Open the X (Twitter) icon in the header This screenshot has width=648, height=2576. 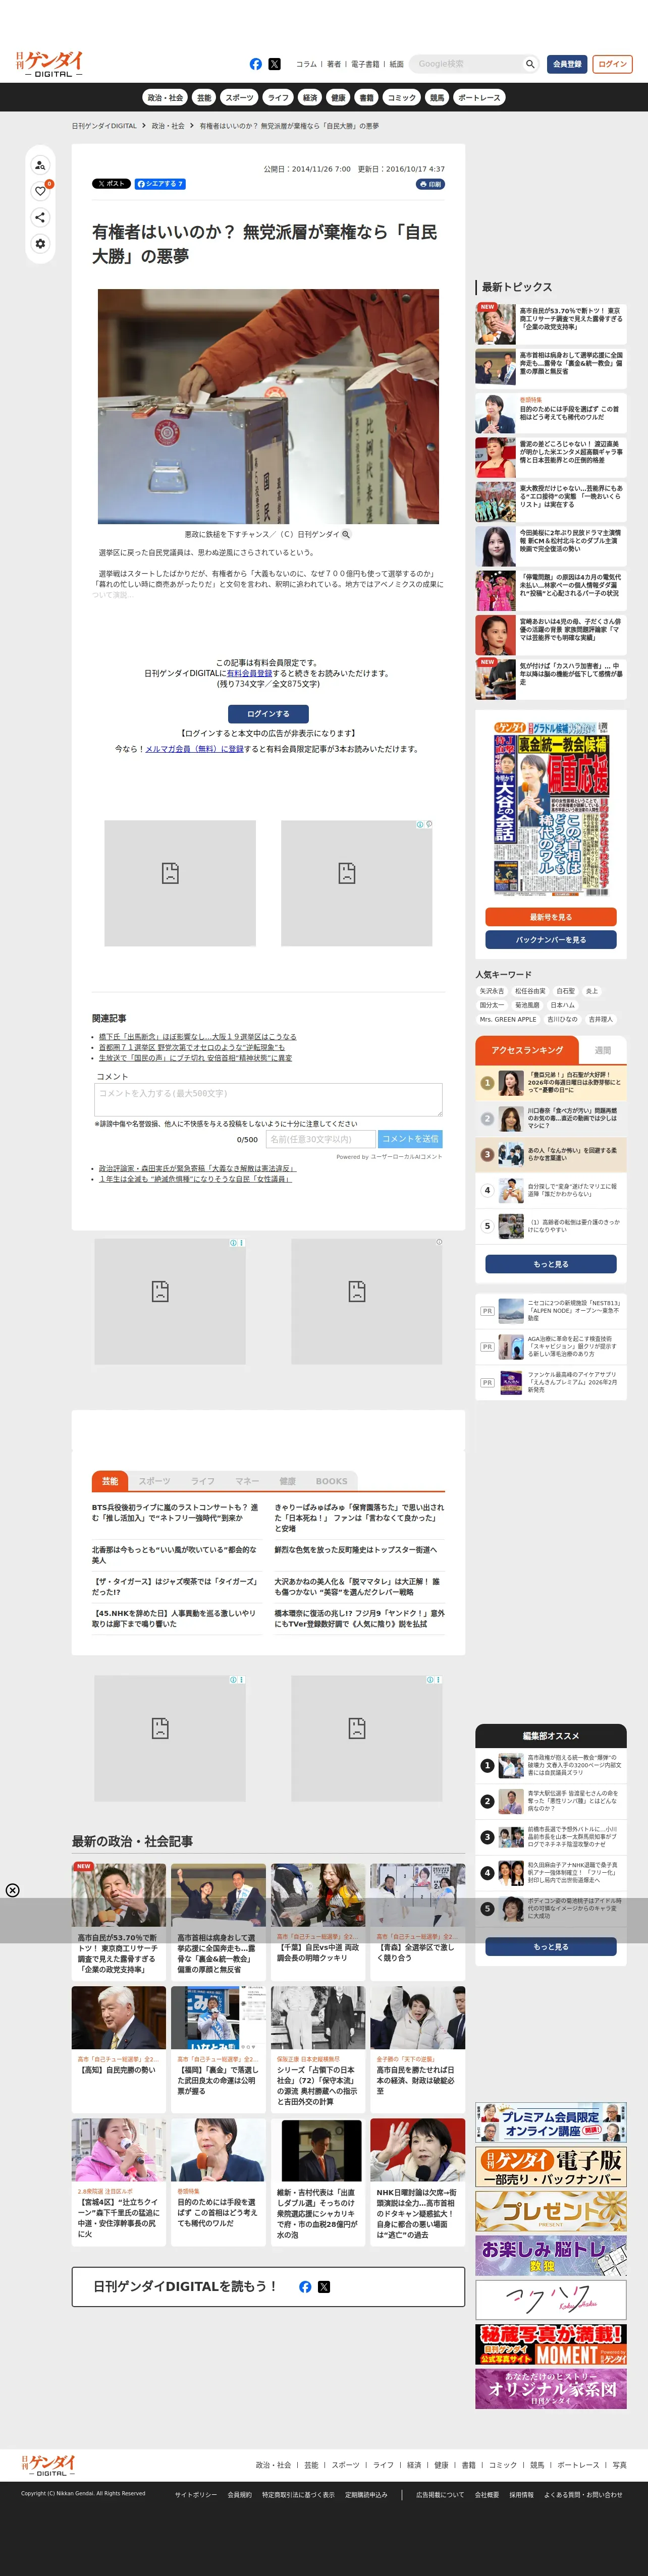pos(274,64)
